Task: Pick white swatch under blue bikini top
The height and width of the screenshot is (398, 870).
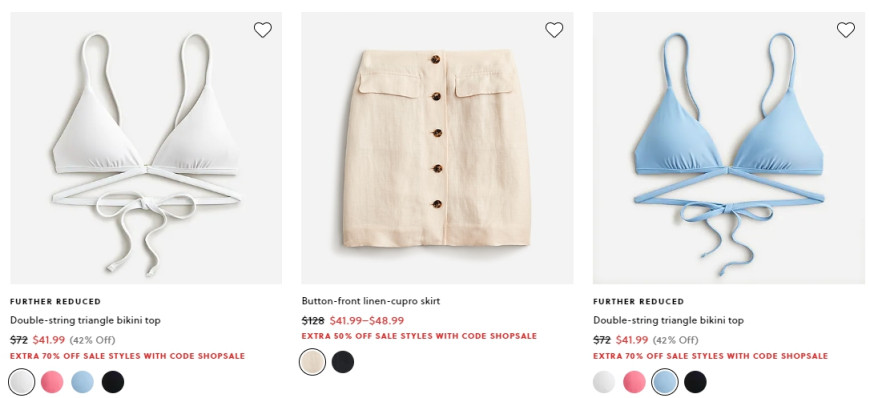Action: pos(604,382)
